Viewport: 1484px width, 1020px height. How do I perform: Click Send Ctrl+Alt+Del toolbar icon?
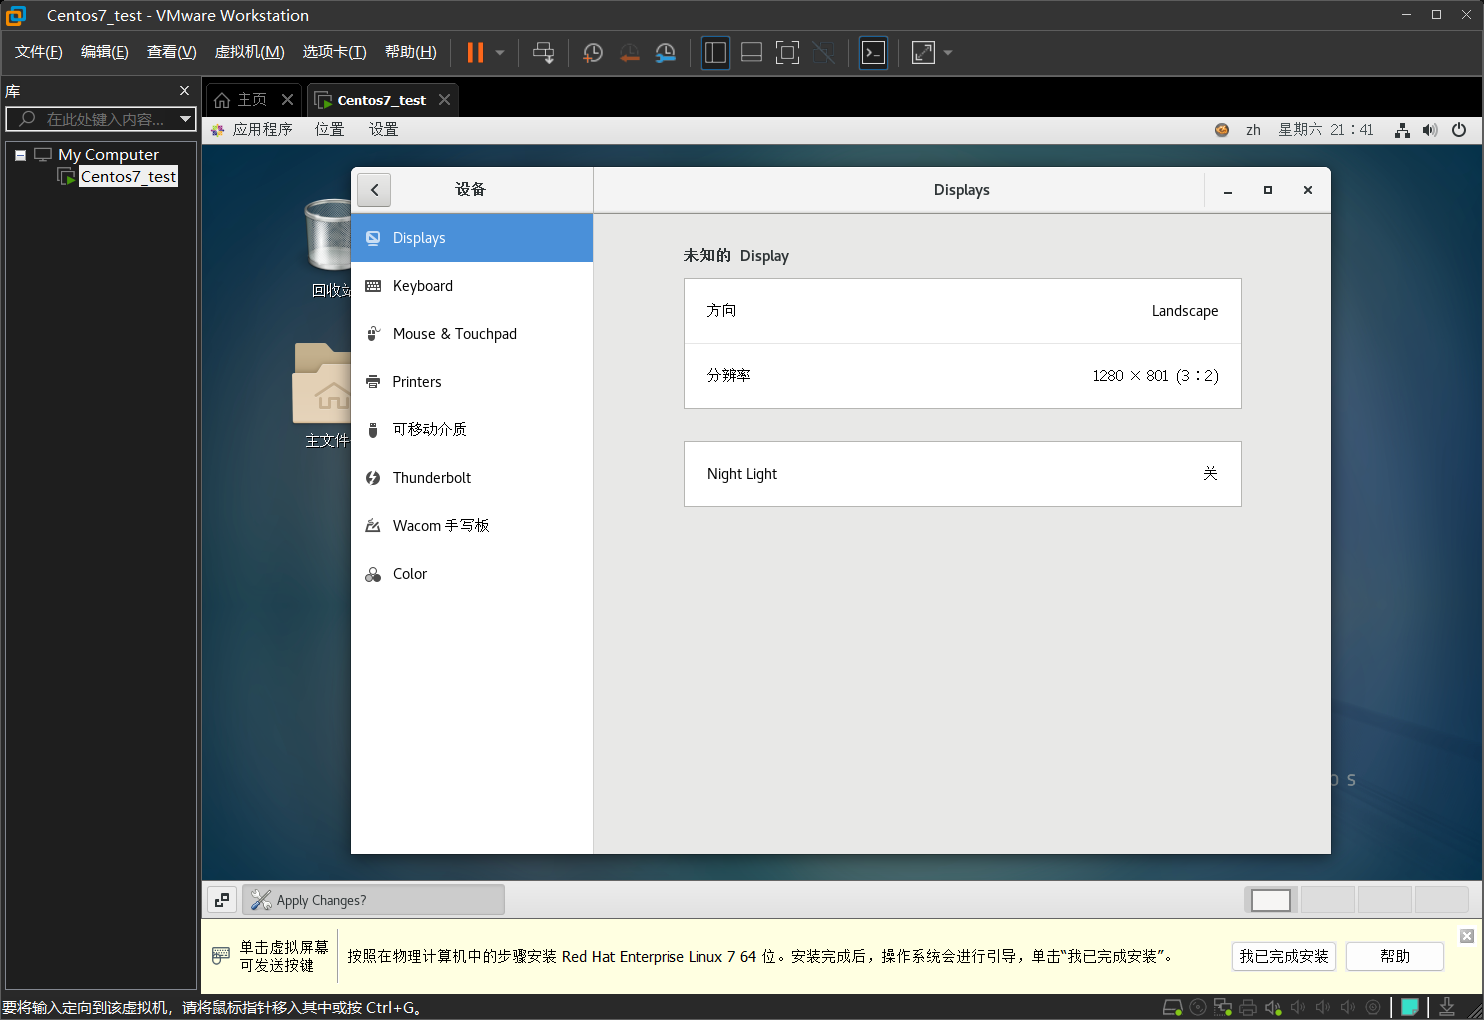tap(543, 53)
